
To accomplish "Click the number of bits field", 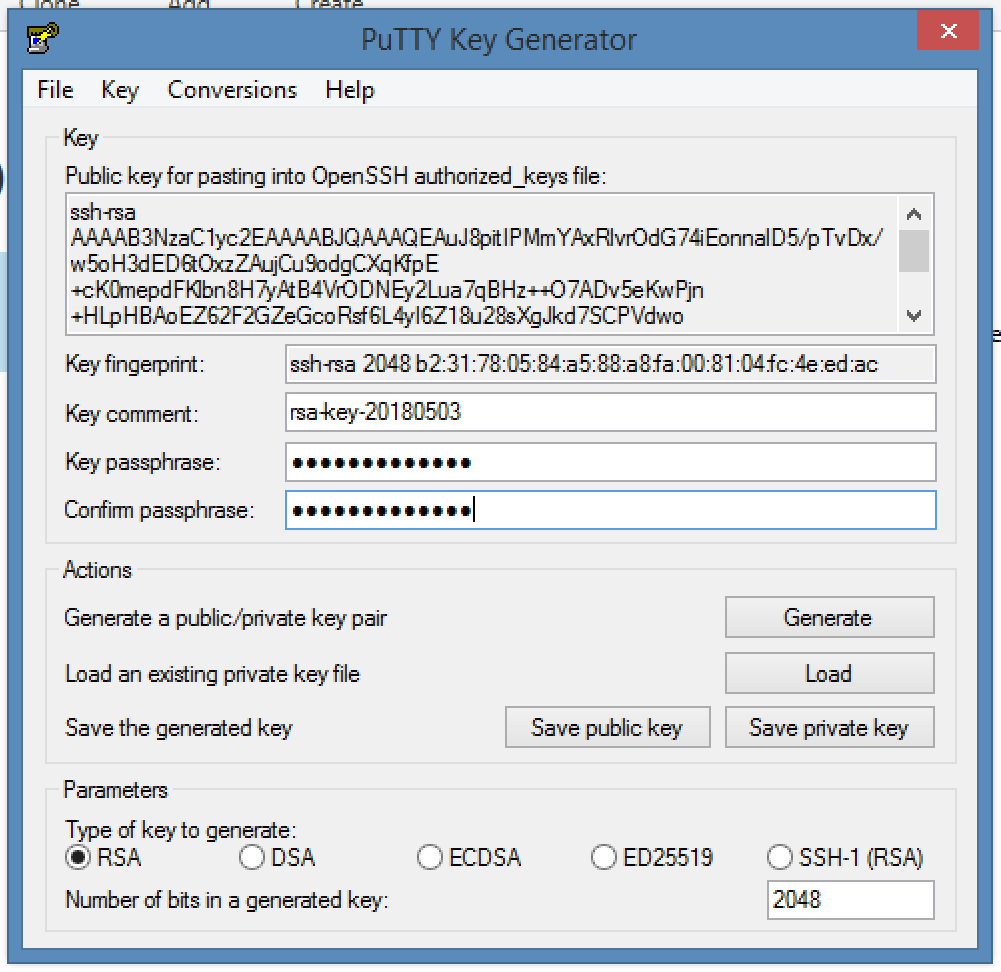I will tap(850, 900).
